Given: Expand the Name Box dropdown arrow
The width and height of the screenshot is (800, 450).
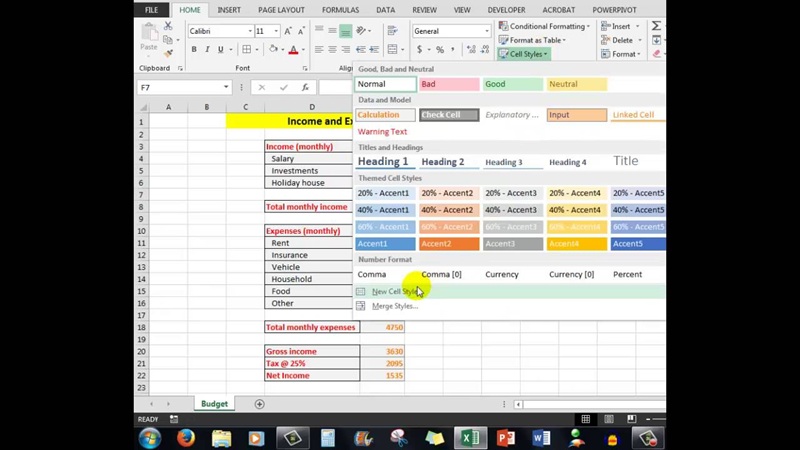Looking at the screenshot, I should coord(226,87).
